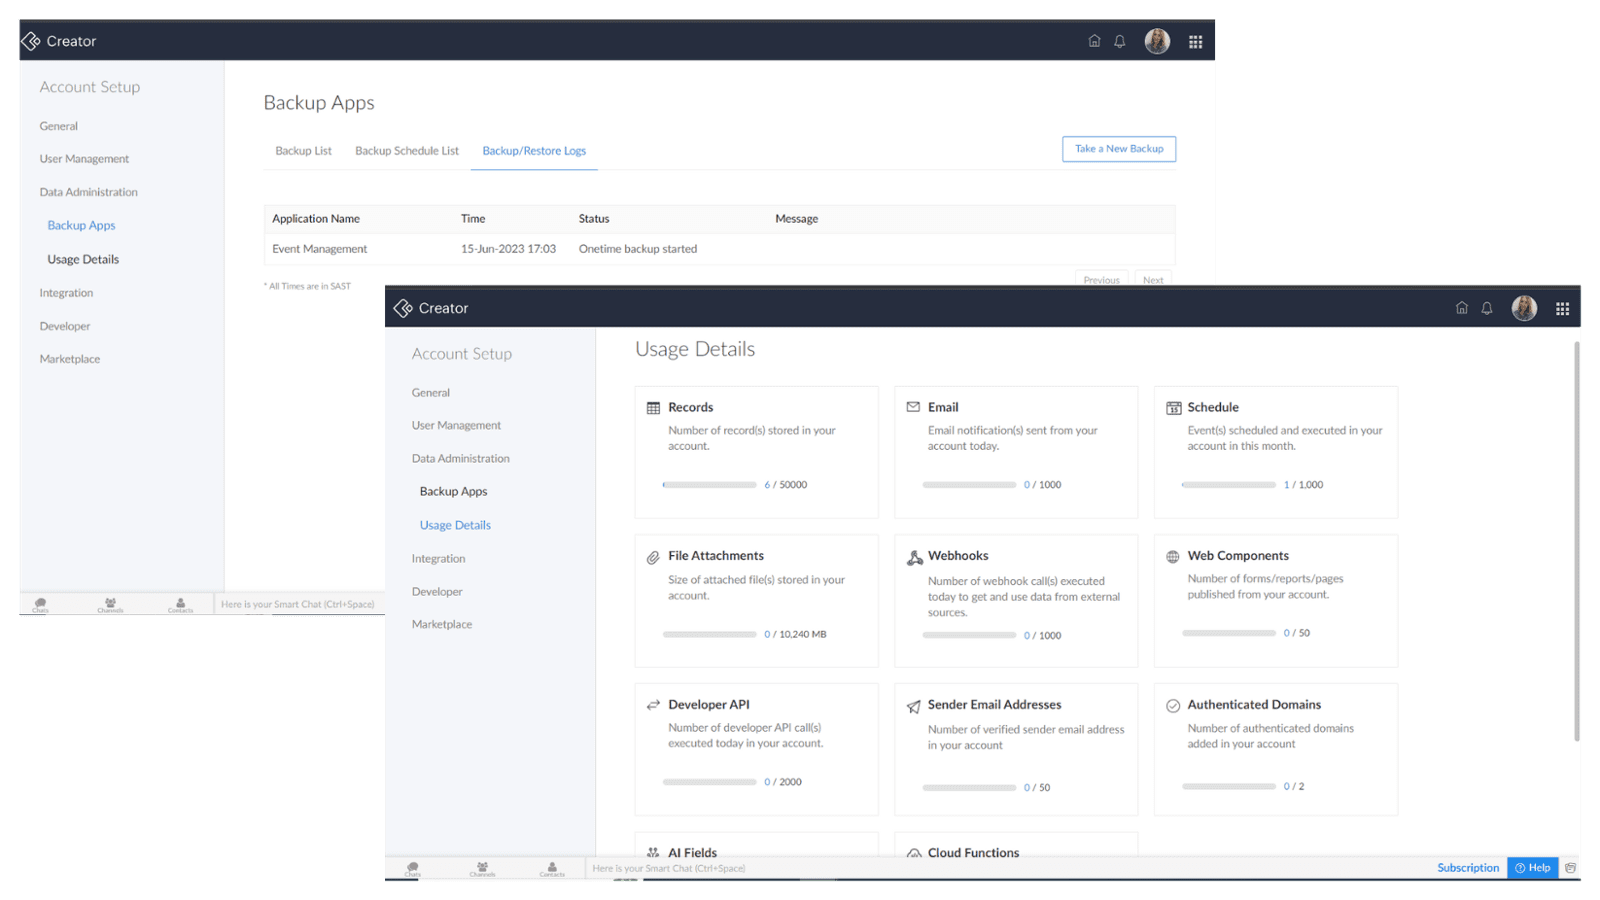
Task: Click the Records table icon
Action: [653, 408]
